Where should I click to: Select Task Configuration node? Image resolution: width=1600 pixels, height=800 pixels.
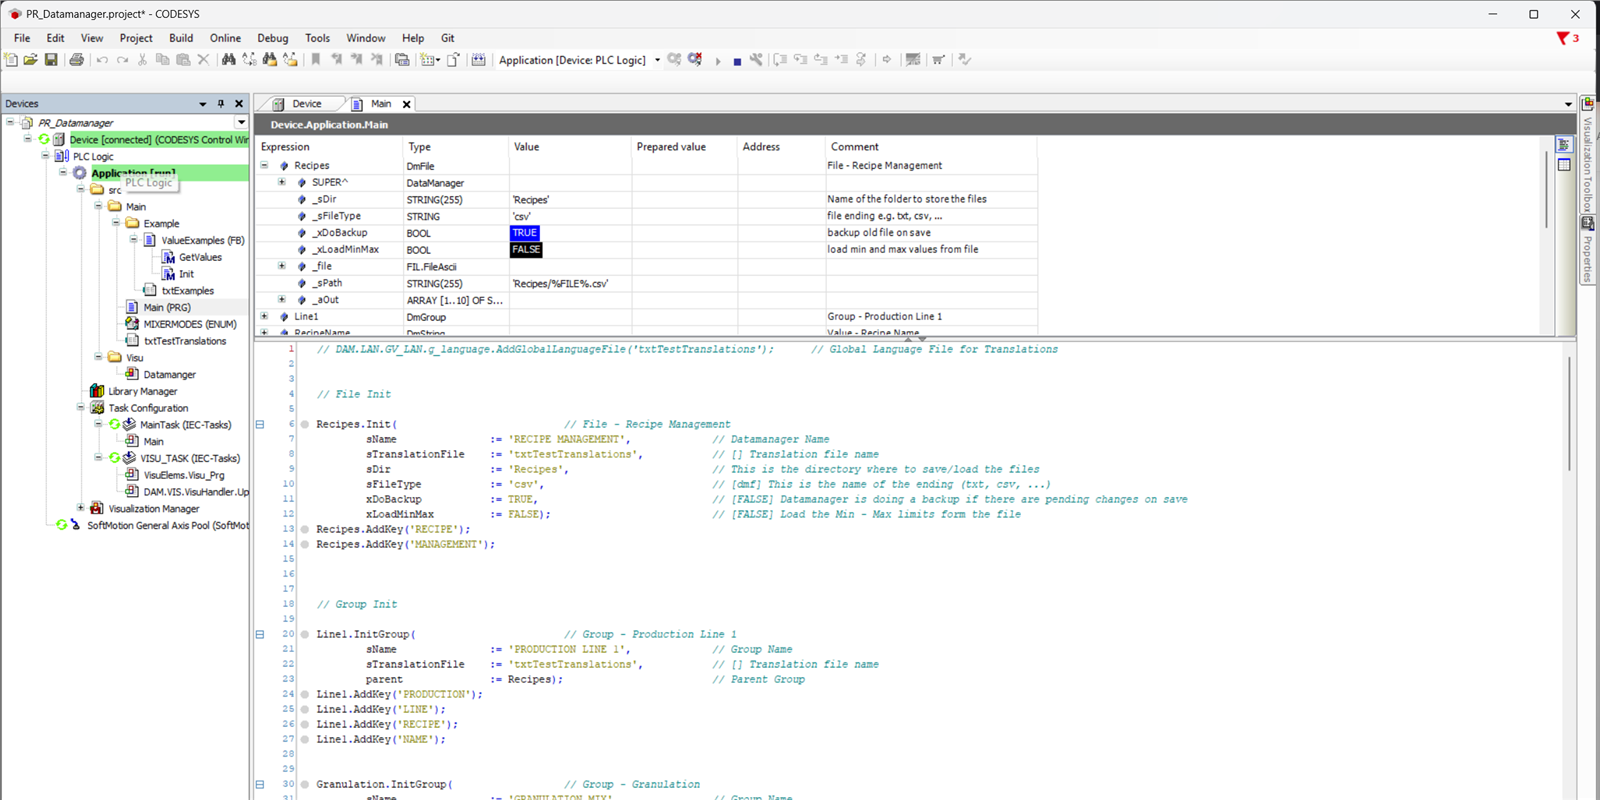coord(148,408)
